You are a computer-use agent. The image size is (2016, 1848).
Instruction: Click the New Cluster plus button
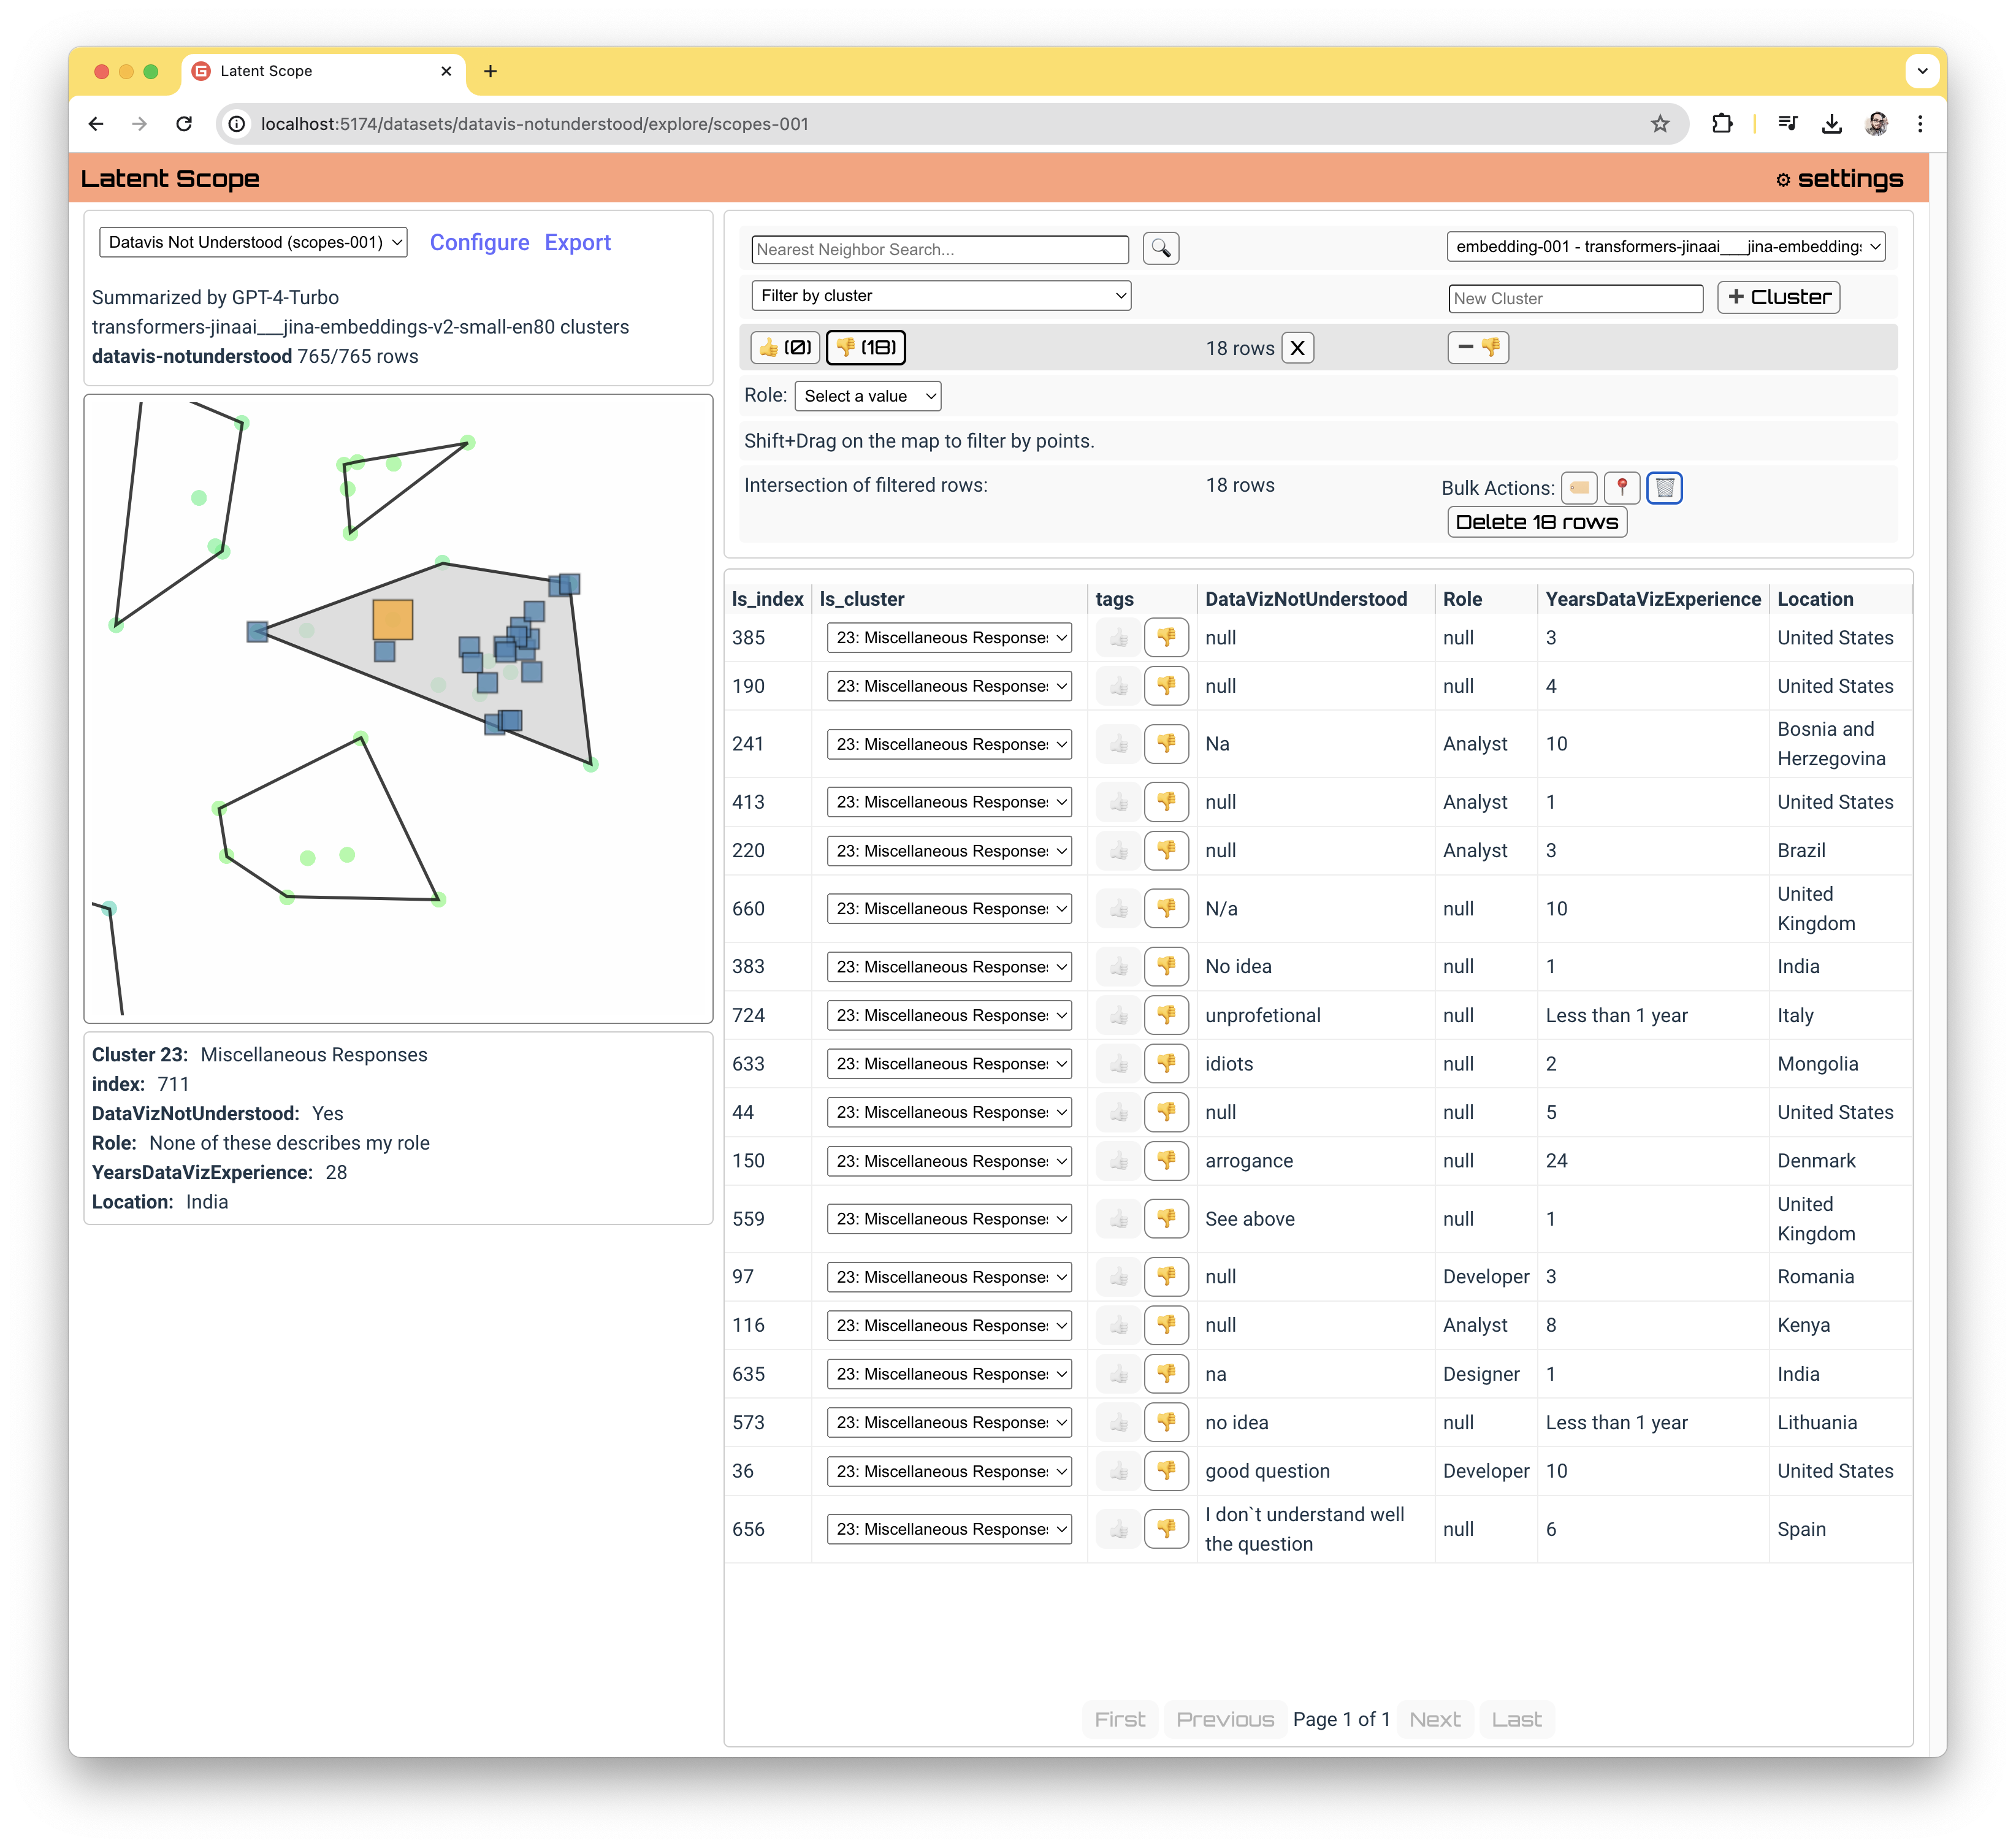pyautogui.click(x=1779, y=295)
